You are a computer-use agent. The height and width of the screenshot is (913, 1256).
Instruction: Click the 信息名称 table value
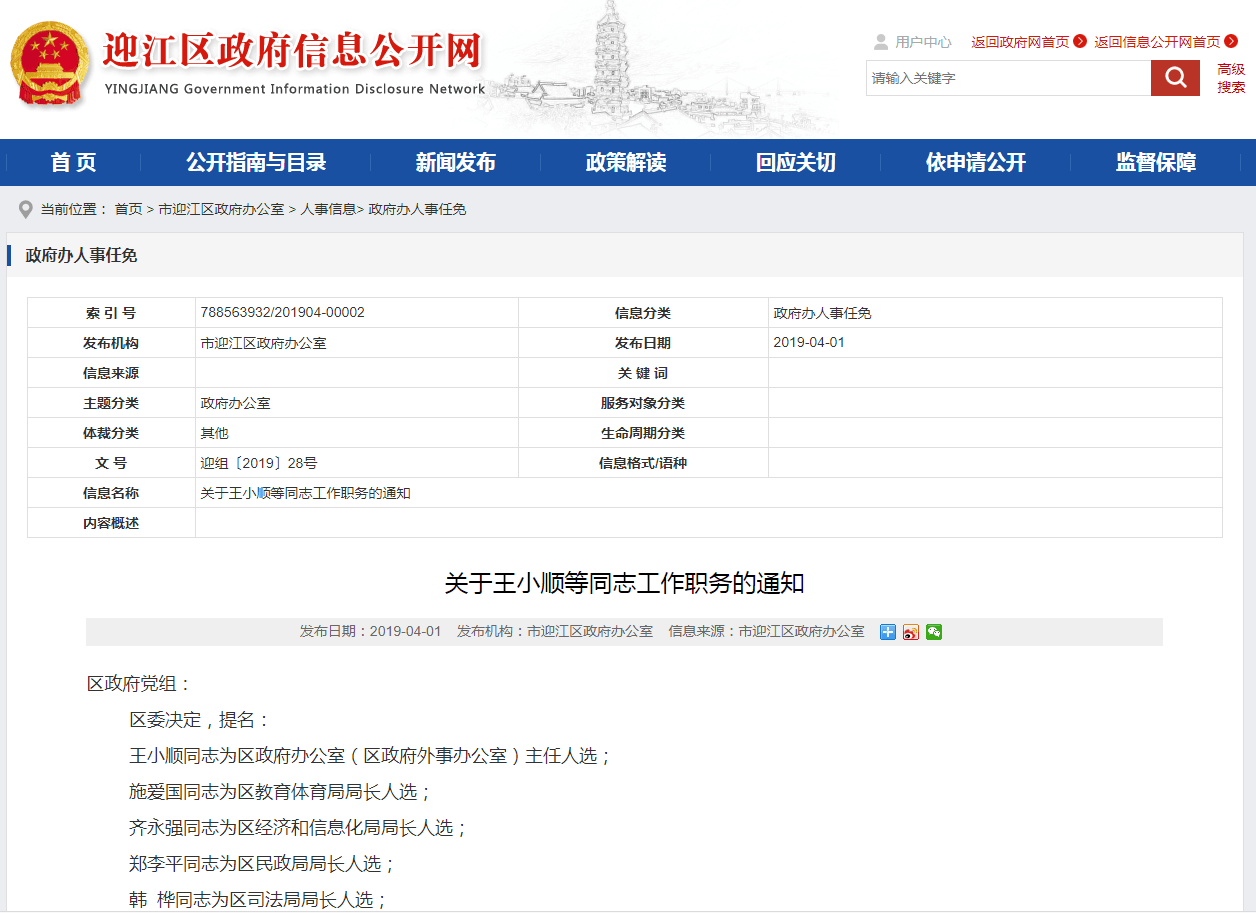pyautogui.click(x=306, y=493)
